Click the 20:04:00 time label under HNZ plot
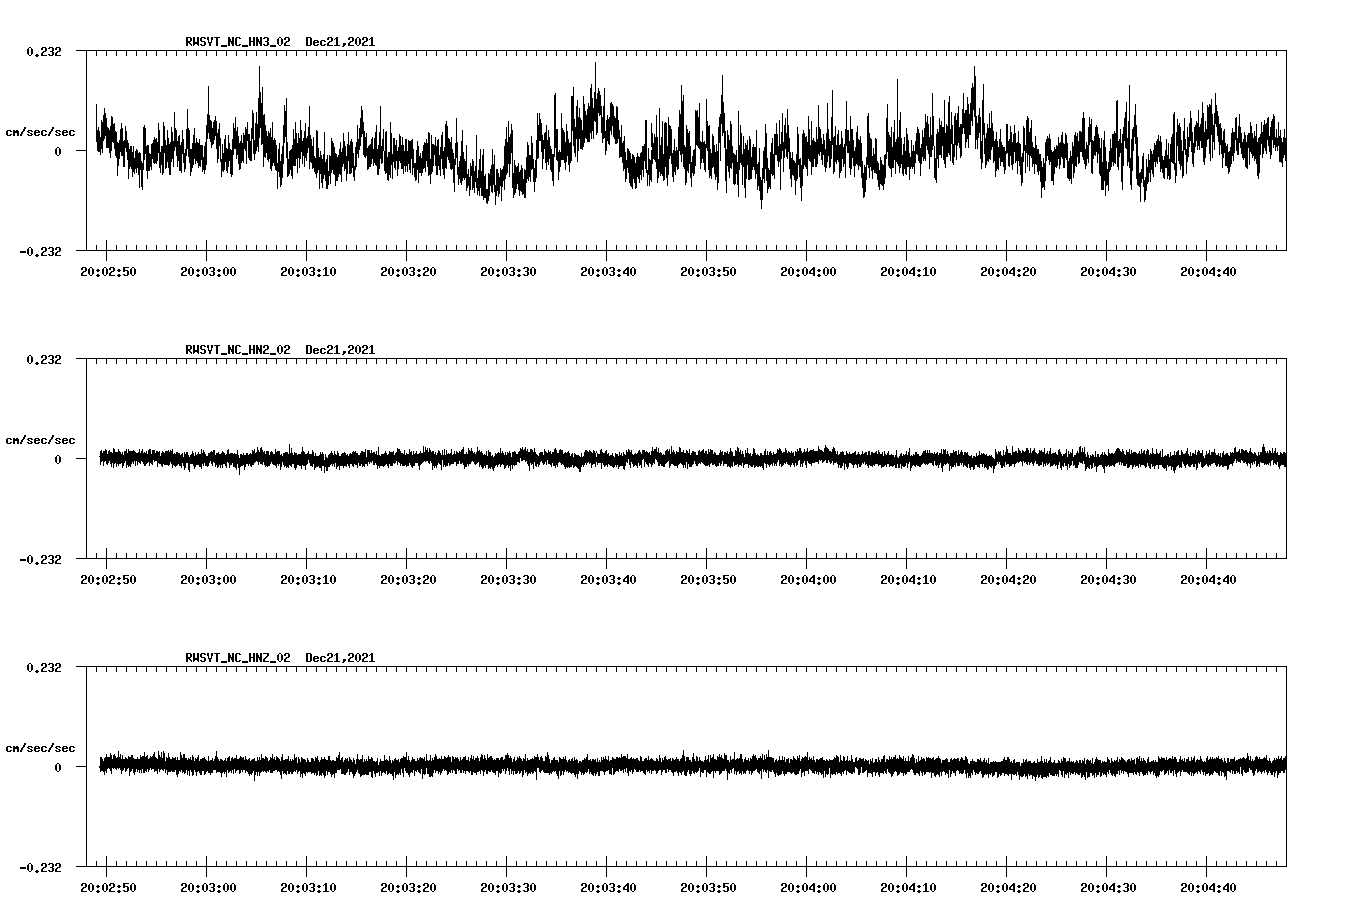 tap(808, 887)
